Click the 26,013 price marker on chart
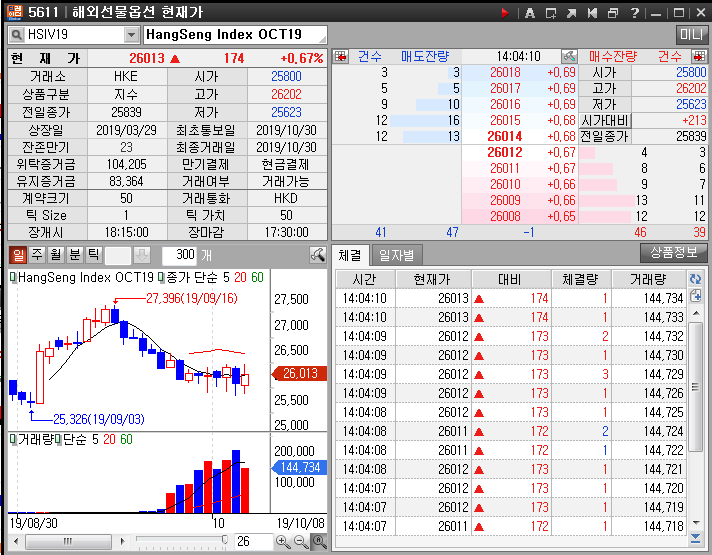The width and height of the screenshot is (712, 555). [299, 373]
